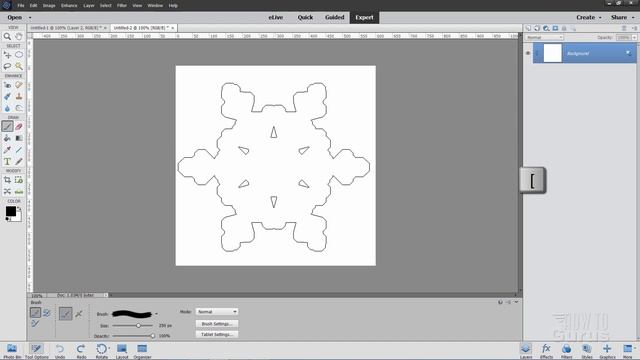Switch to Quick mode
Viewport: 640px width, 360px height.
(x=305, y=17)
